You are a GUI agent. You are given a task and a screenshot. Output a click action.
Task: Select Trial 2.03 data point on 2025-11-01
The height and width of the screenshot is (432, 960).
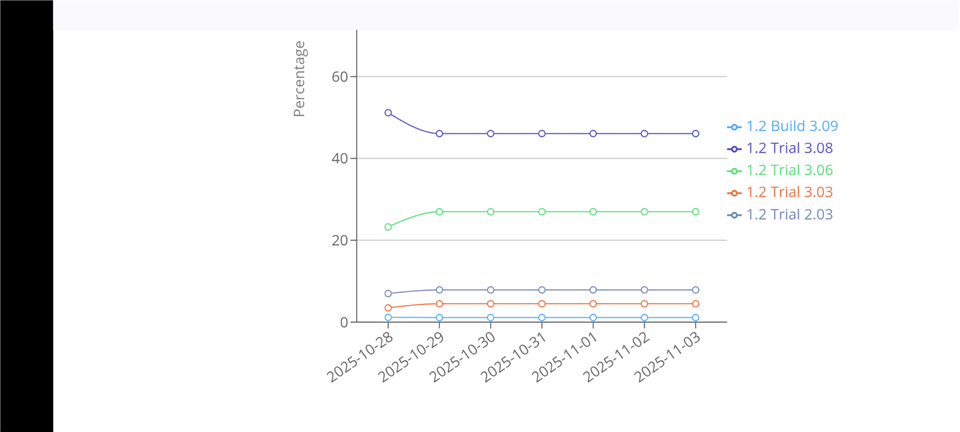(x=593, y=290)
